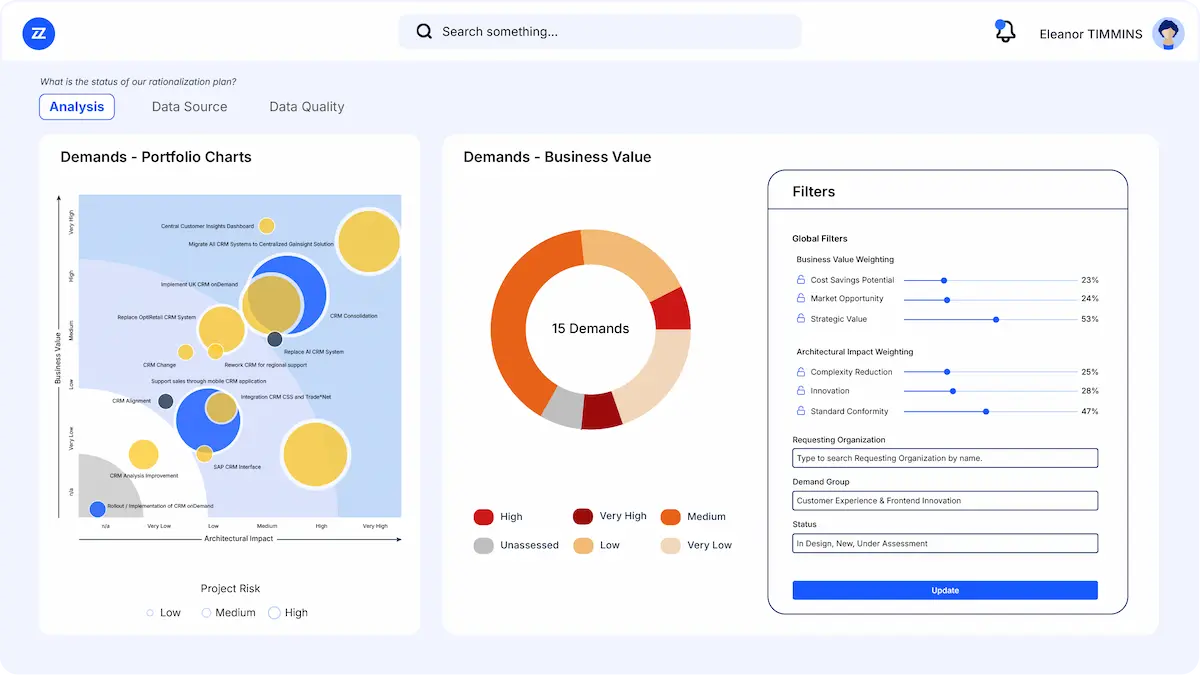Adjust the Complexity Reduction slider handle
The width and height of the screenshot is (1200, 675).
pyautogui.click(x=947, y=372)
